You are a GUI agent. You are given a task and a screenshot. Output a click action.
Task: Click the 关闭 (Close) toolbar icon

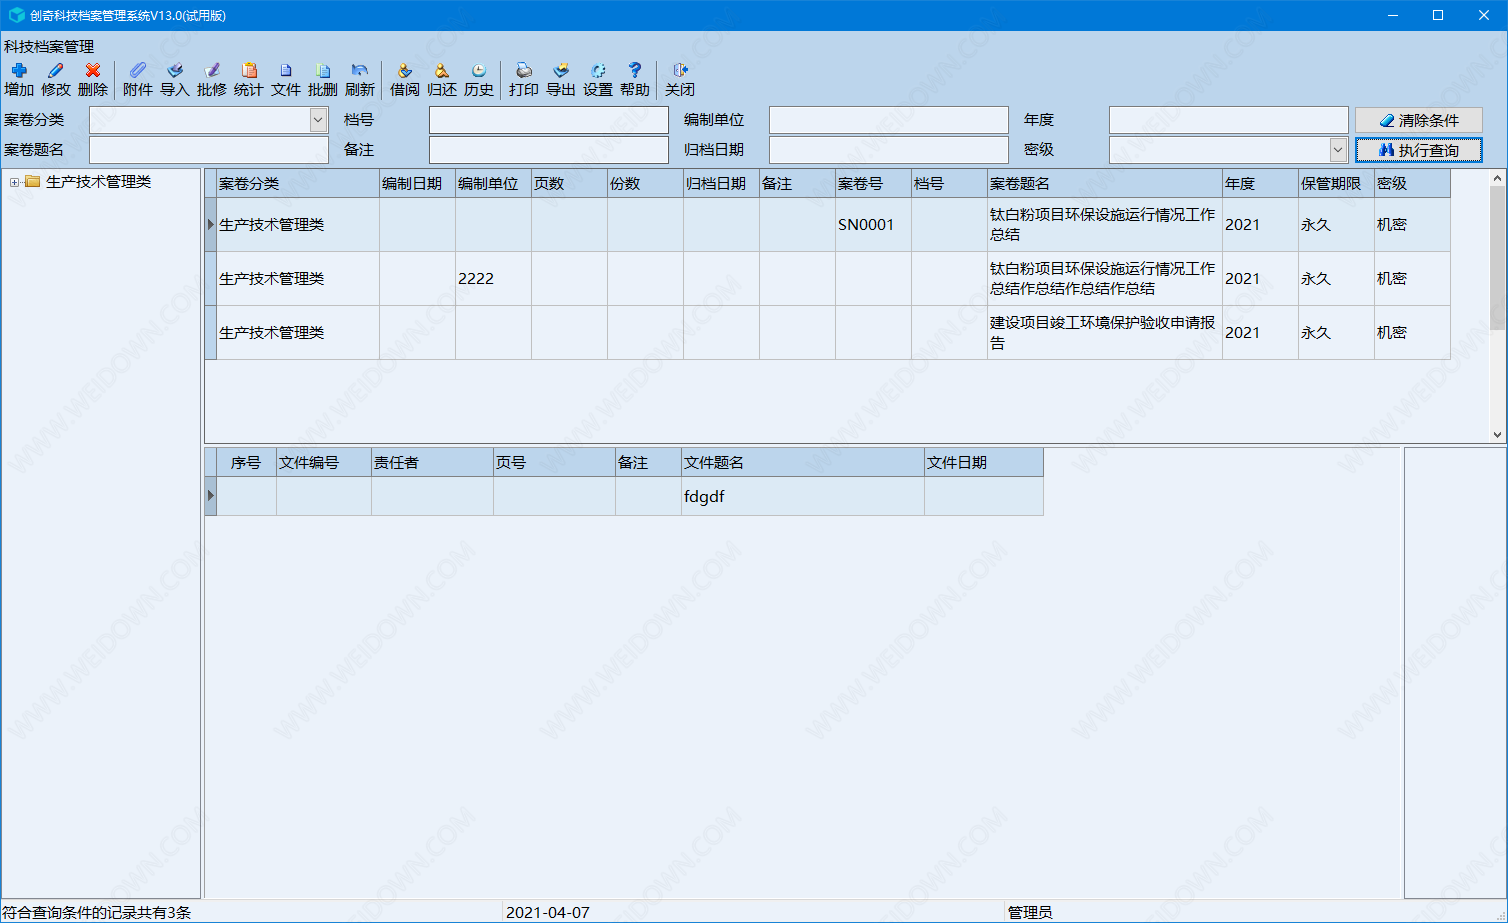tap(680, 79)
